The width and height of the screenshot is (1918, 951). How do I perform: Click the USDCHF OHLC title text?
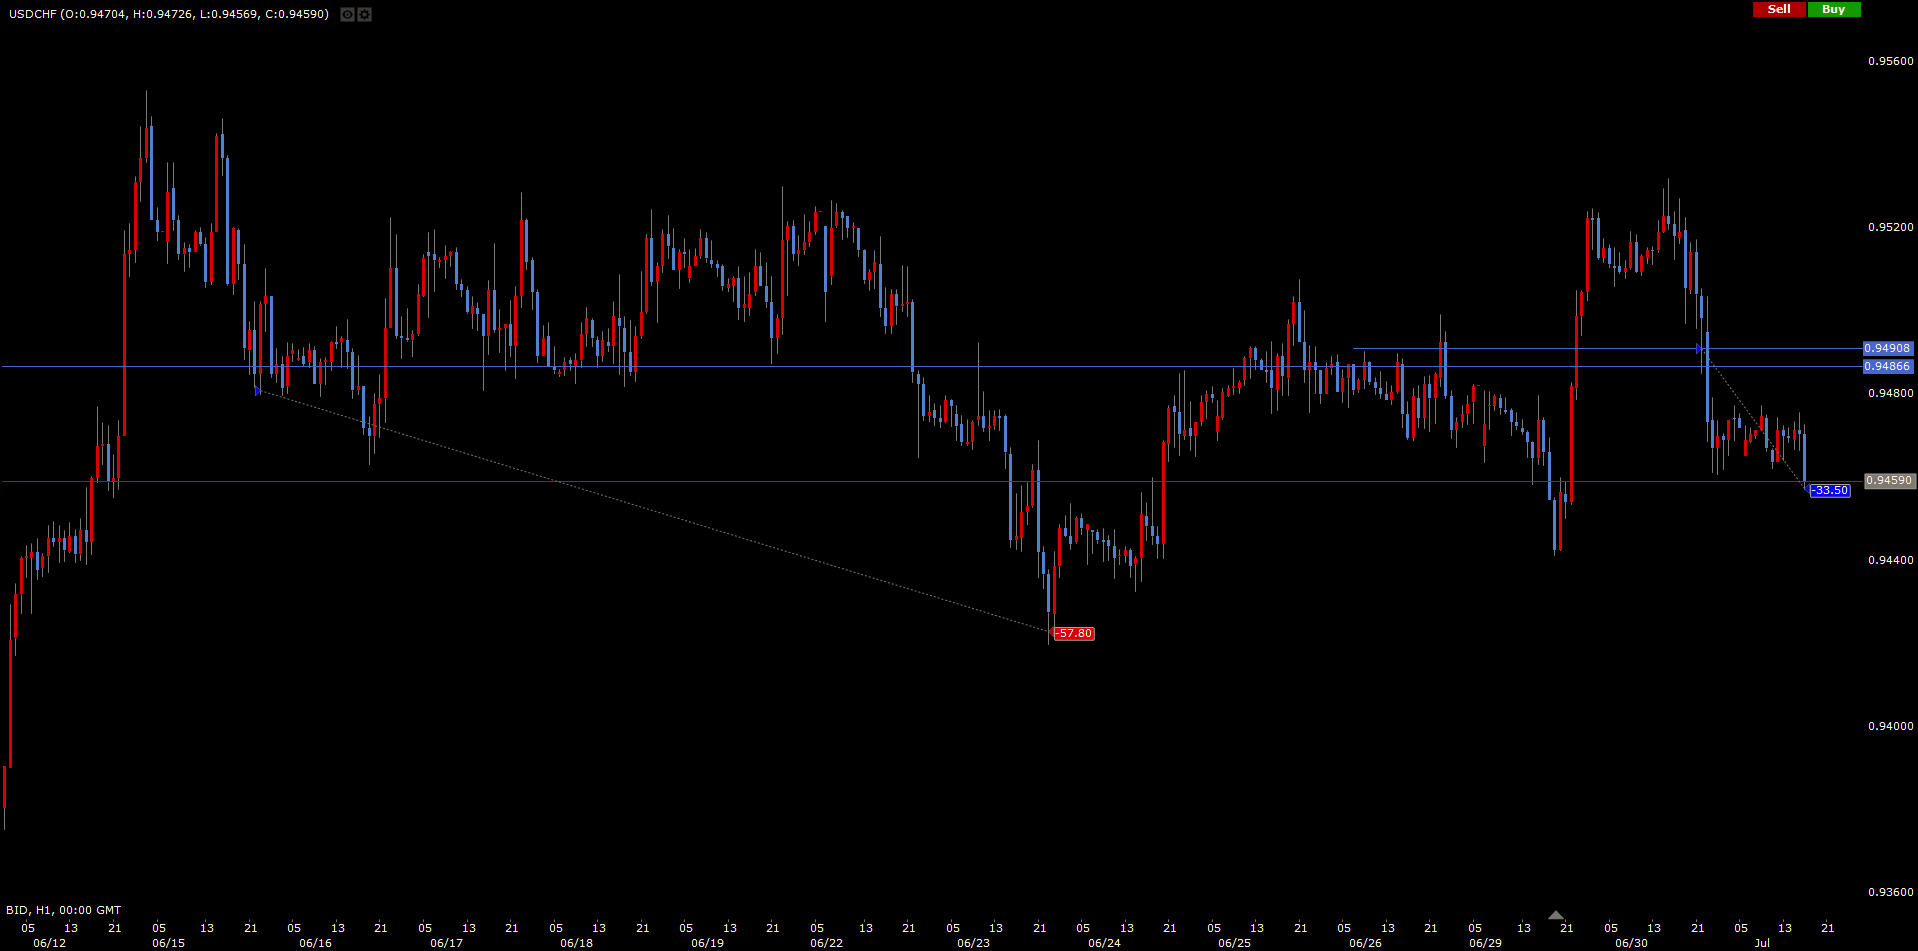[169, 14]
